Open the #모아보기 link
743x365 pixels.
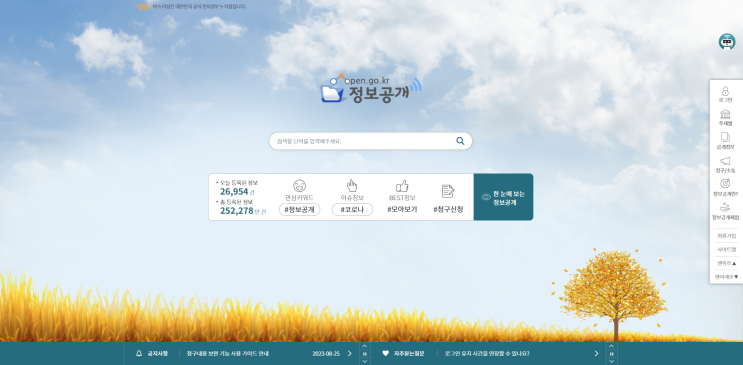pyautogui.click(x=402, y=210)
